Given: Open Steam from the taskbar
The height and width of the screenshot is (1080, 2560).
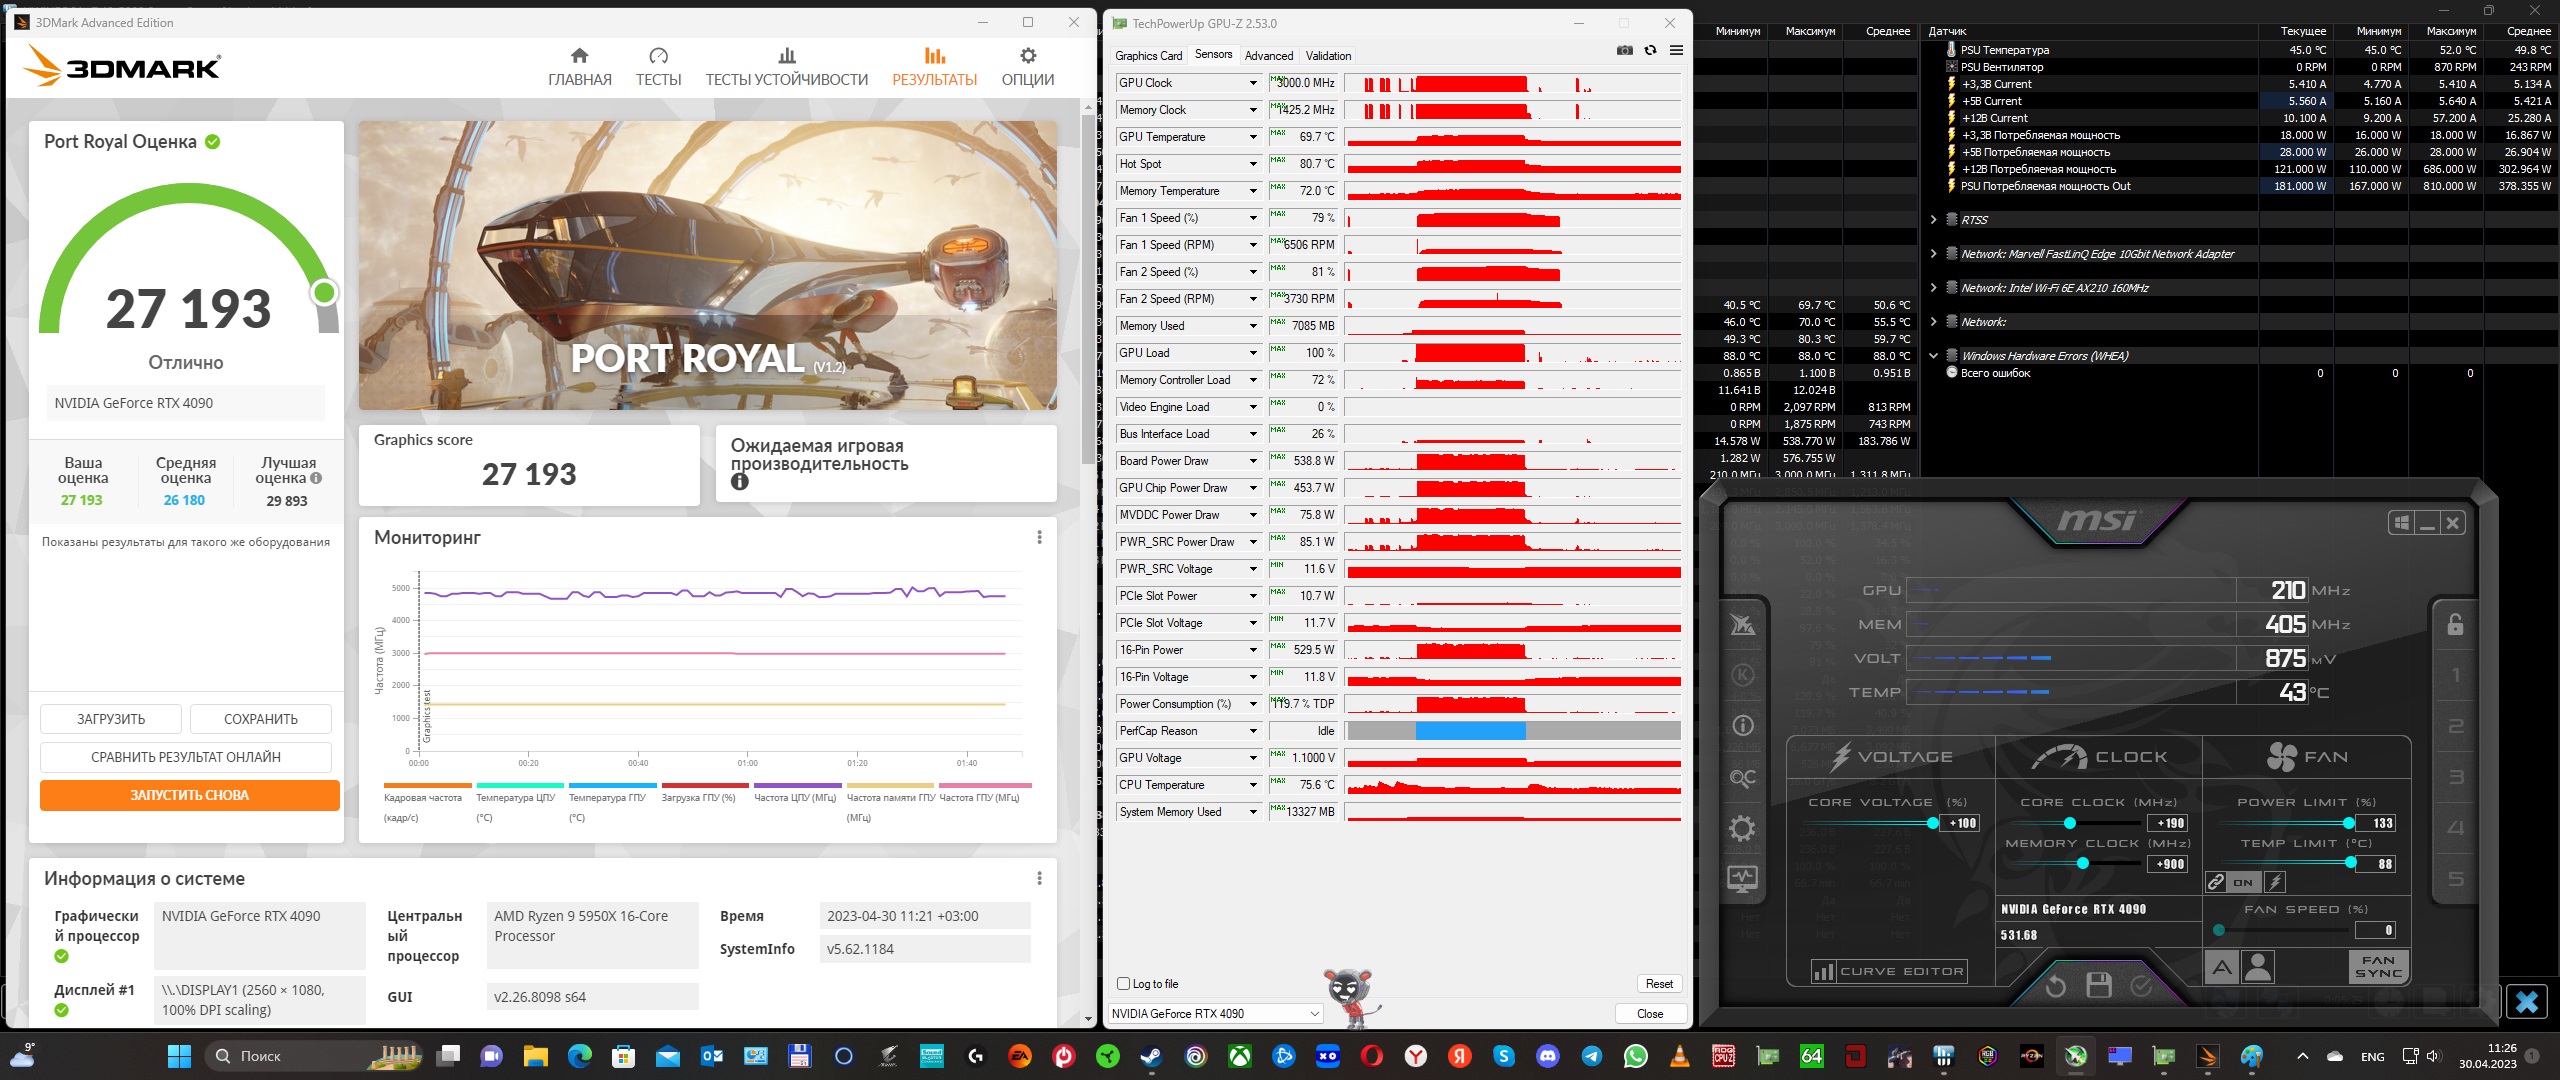Looking at the screenshot, I should pos(1152,1056).
